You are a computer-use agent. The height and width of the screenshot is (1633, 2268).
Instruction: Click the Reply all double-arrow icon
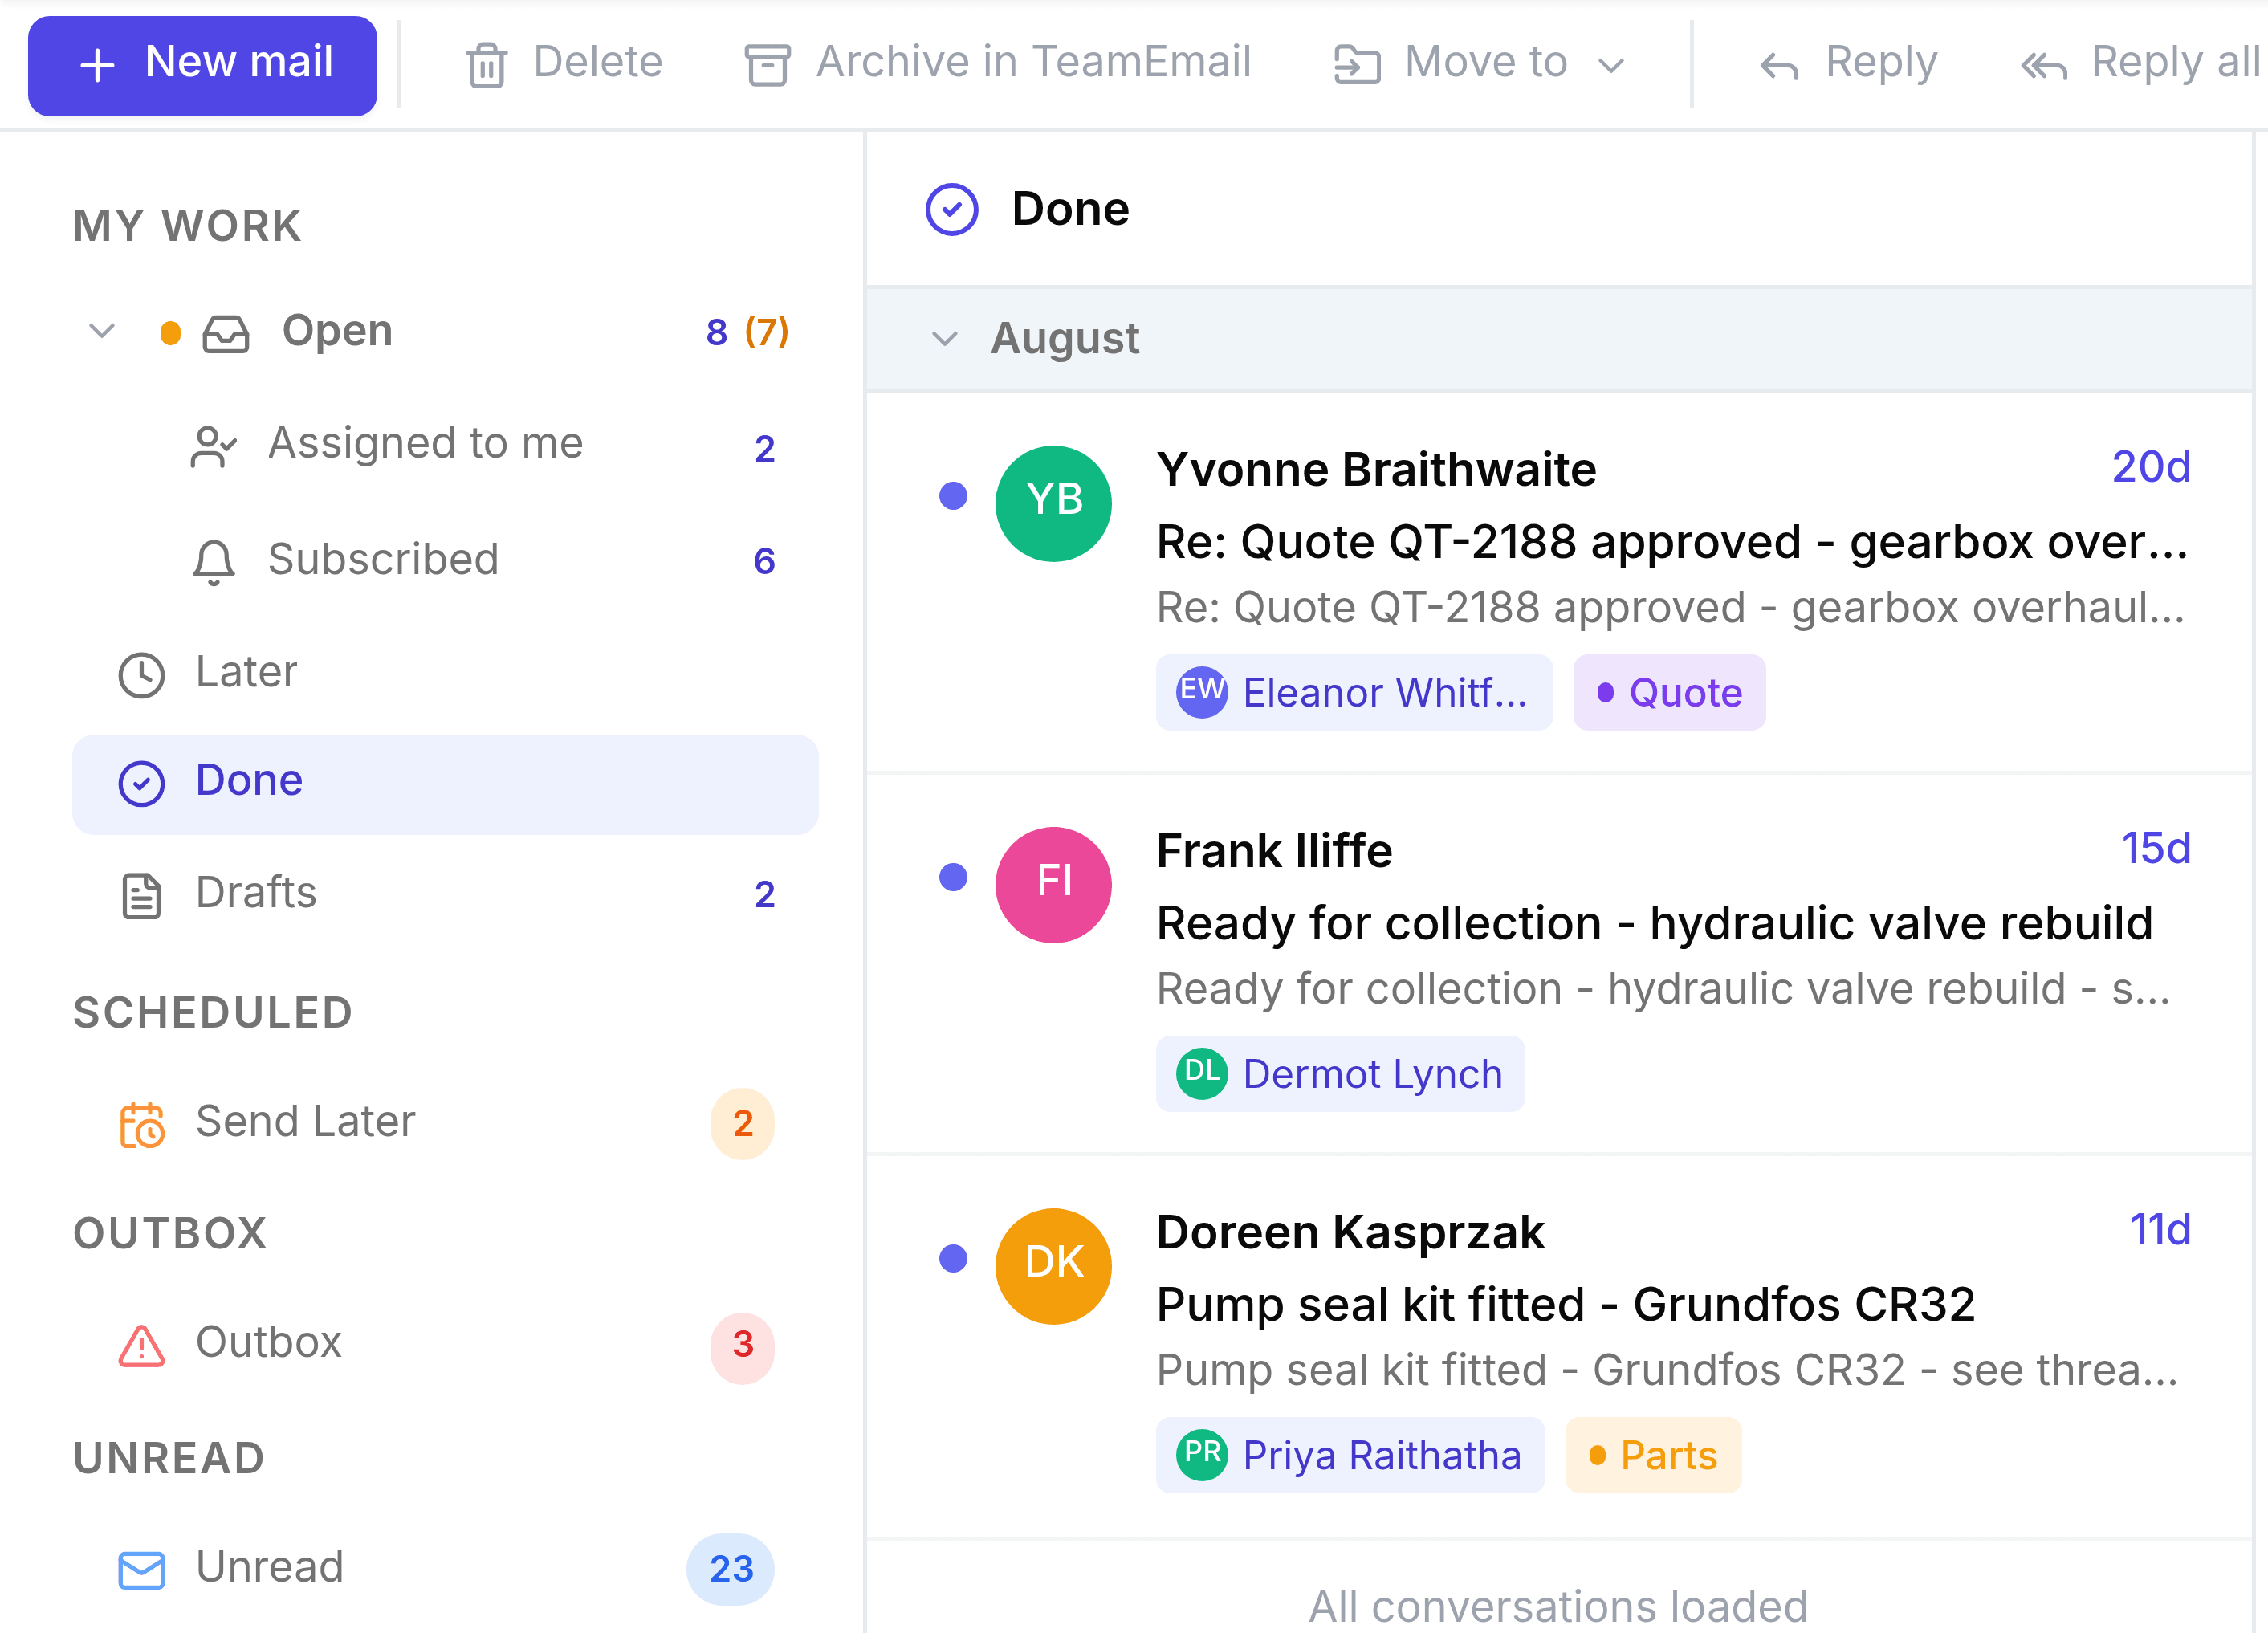click(2043, 66)
